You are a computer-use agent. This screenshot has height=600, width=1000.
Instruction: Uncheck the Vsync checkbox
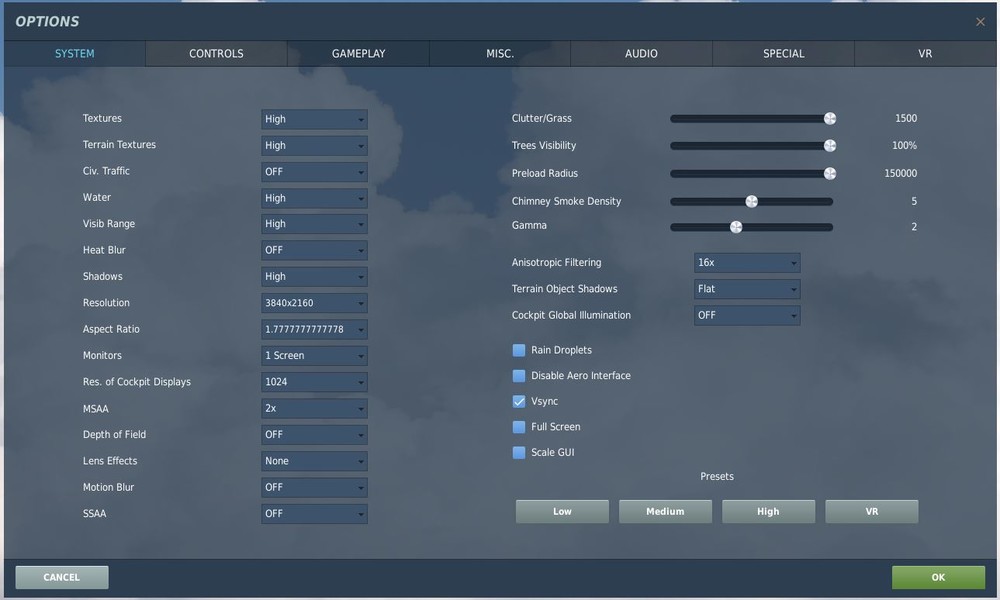[518, 401]
